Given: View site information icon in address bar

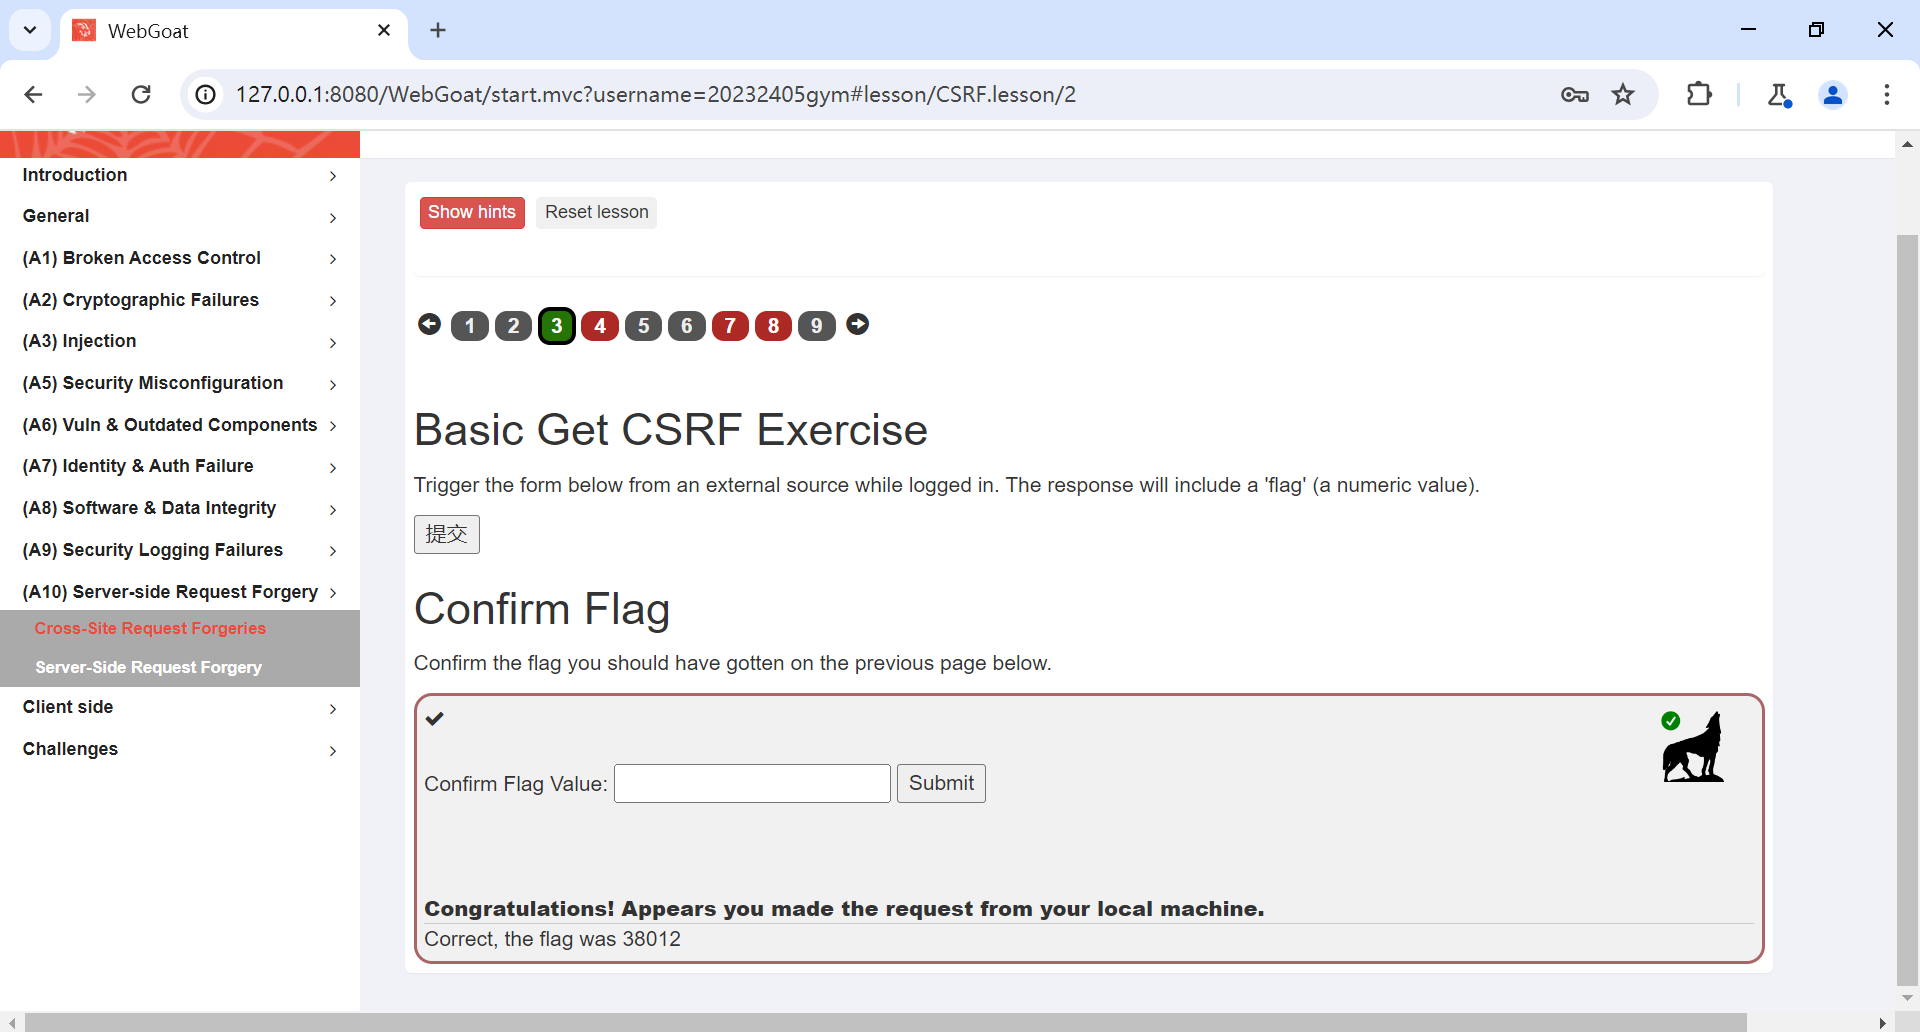Looking at the screenshot, I should click(206, 94).
